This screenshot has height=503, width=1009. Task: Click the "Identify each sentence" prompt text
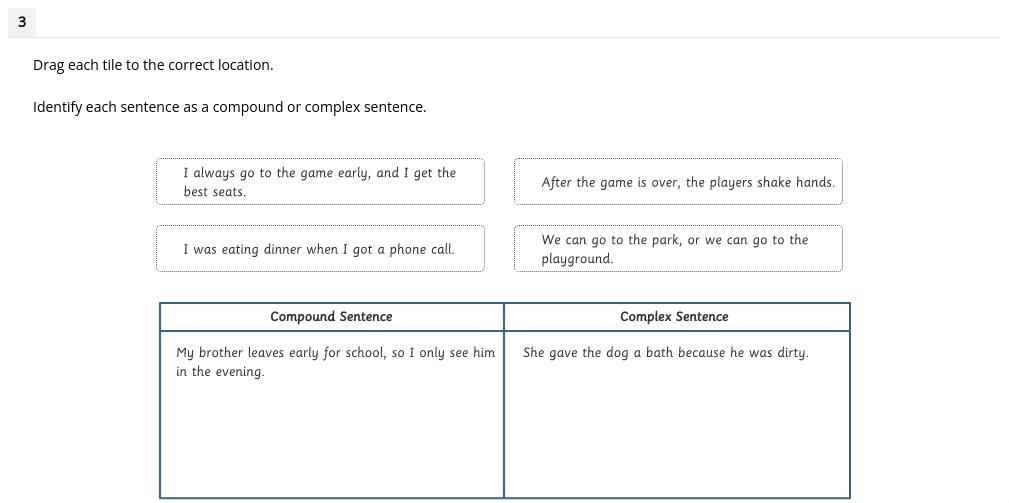[x=229, y=107]
